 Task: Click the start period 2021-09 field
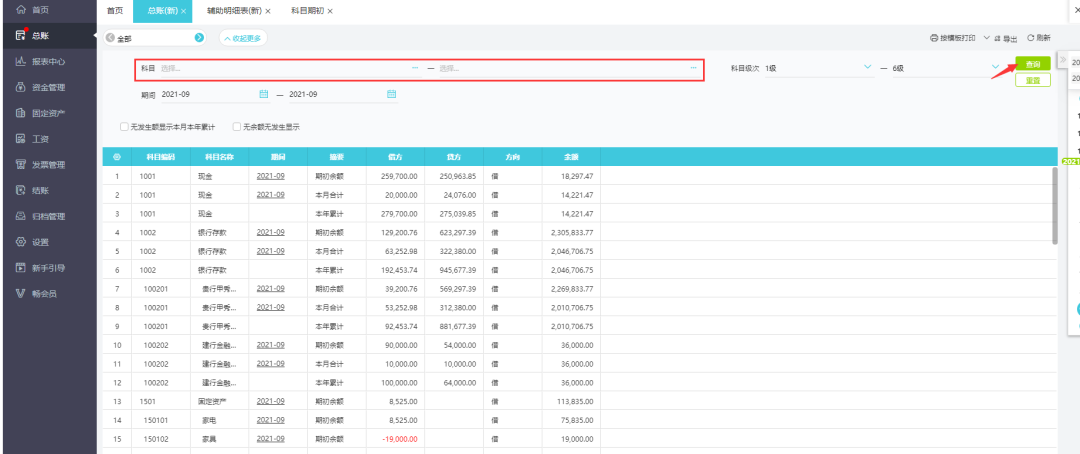(x=215, y=94)
